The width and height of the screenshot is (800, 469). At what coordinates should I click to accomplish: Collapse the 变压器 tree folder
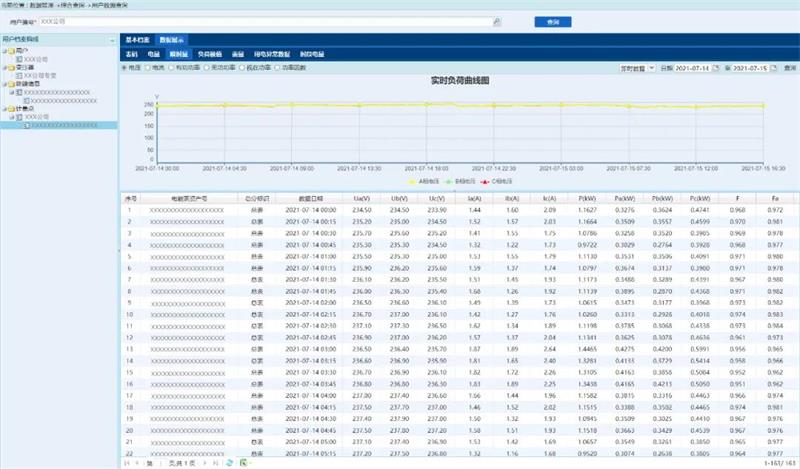pos(4,68)
